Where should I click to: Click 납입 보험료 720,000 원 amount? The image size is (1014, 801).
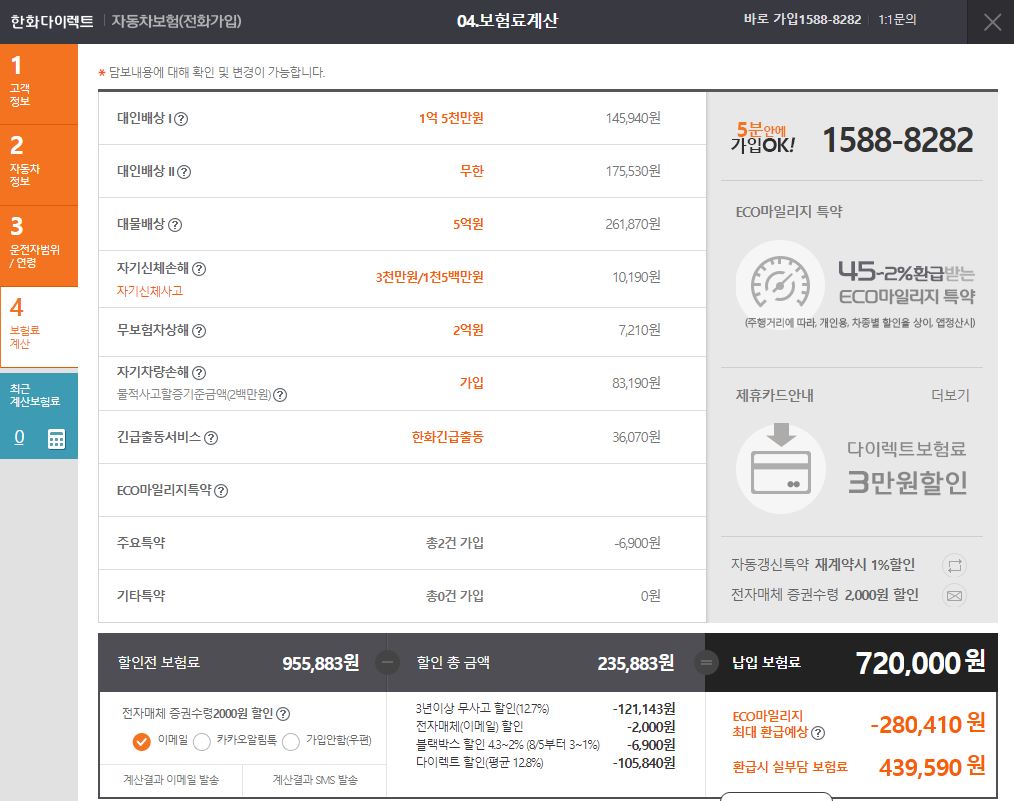tap(920, 663)
